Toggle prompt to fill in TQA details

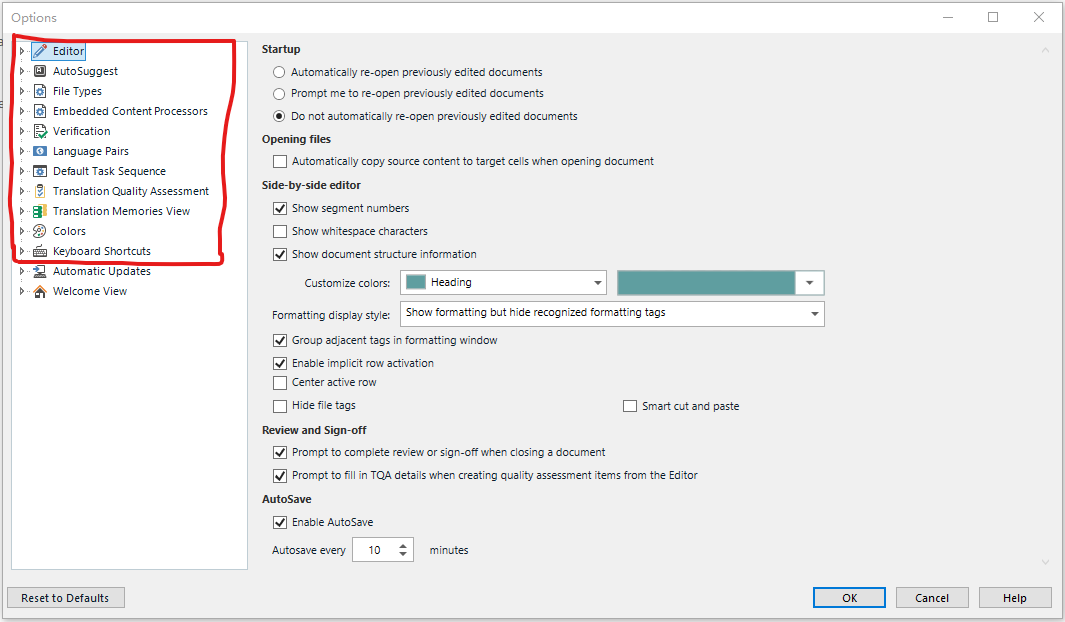pyautogui.click(x=280, y=476)
